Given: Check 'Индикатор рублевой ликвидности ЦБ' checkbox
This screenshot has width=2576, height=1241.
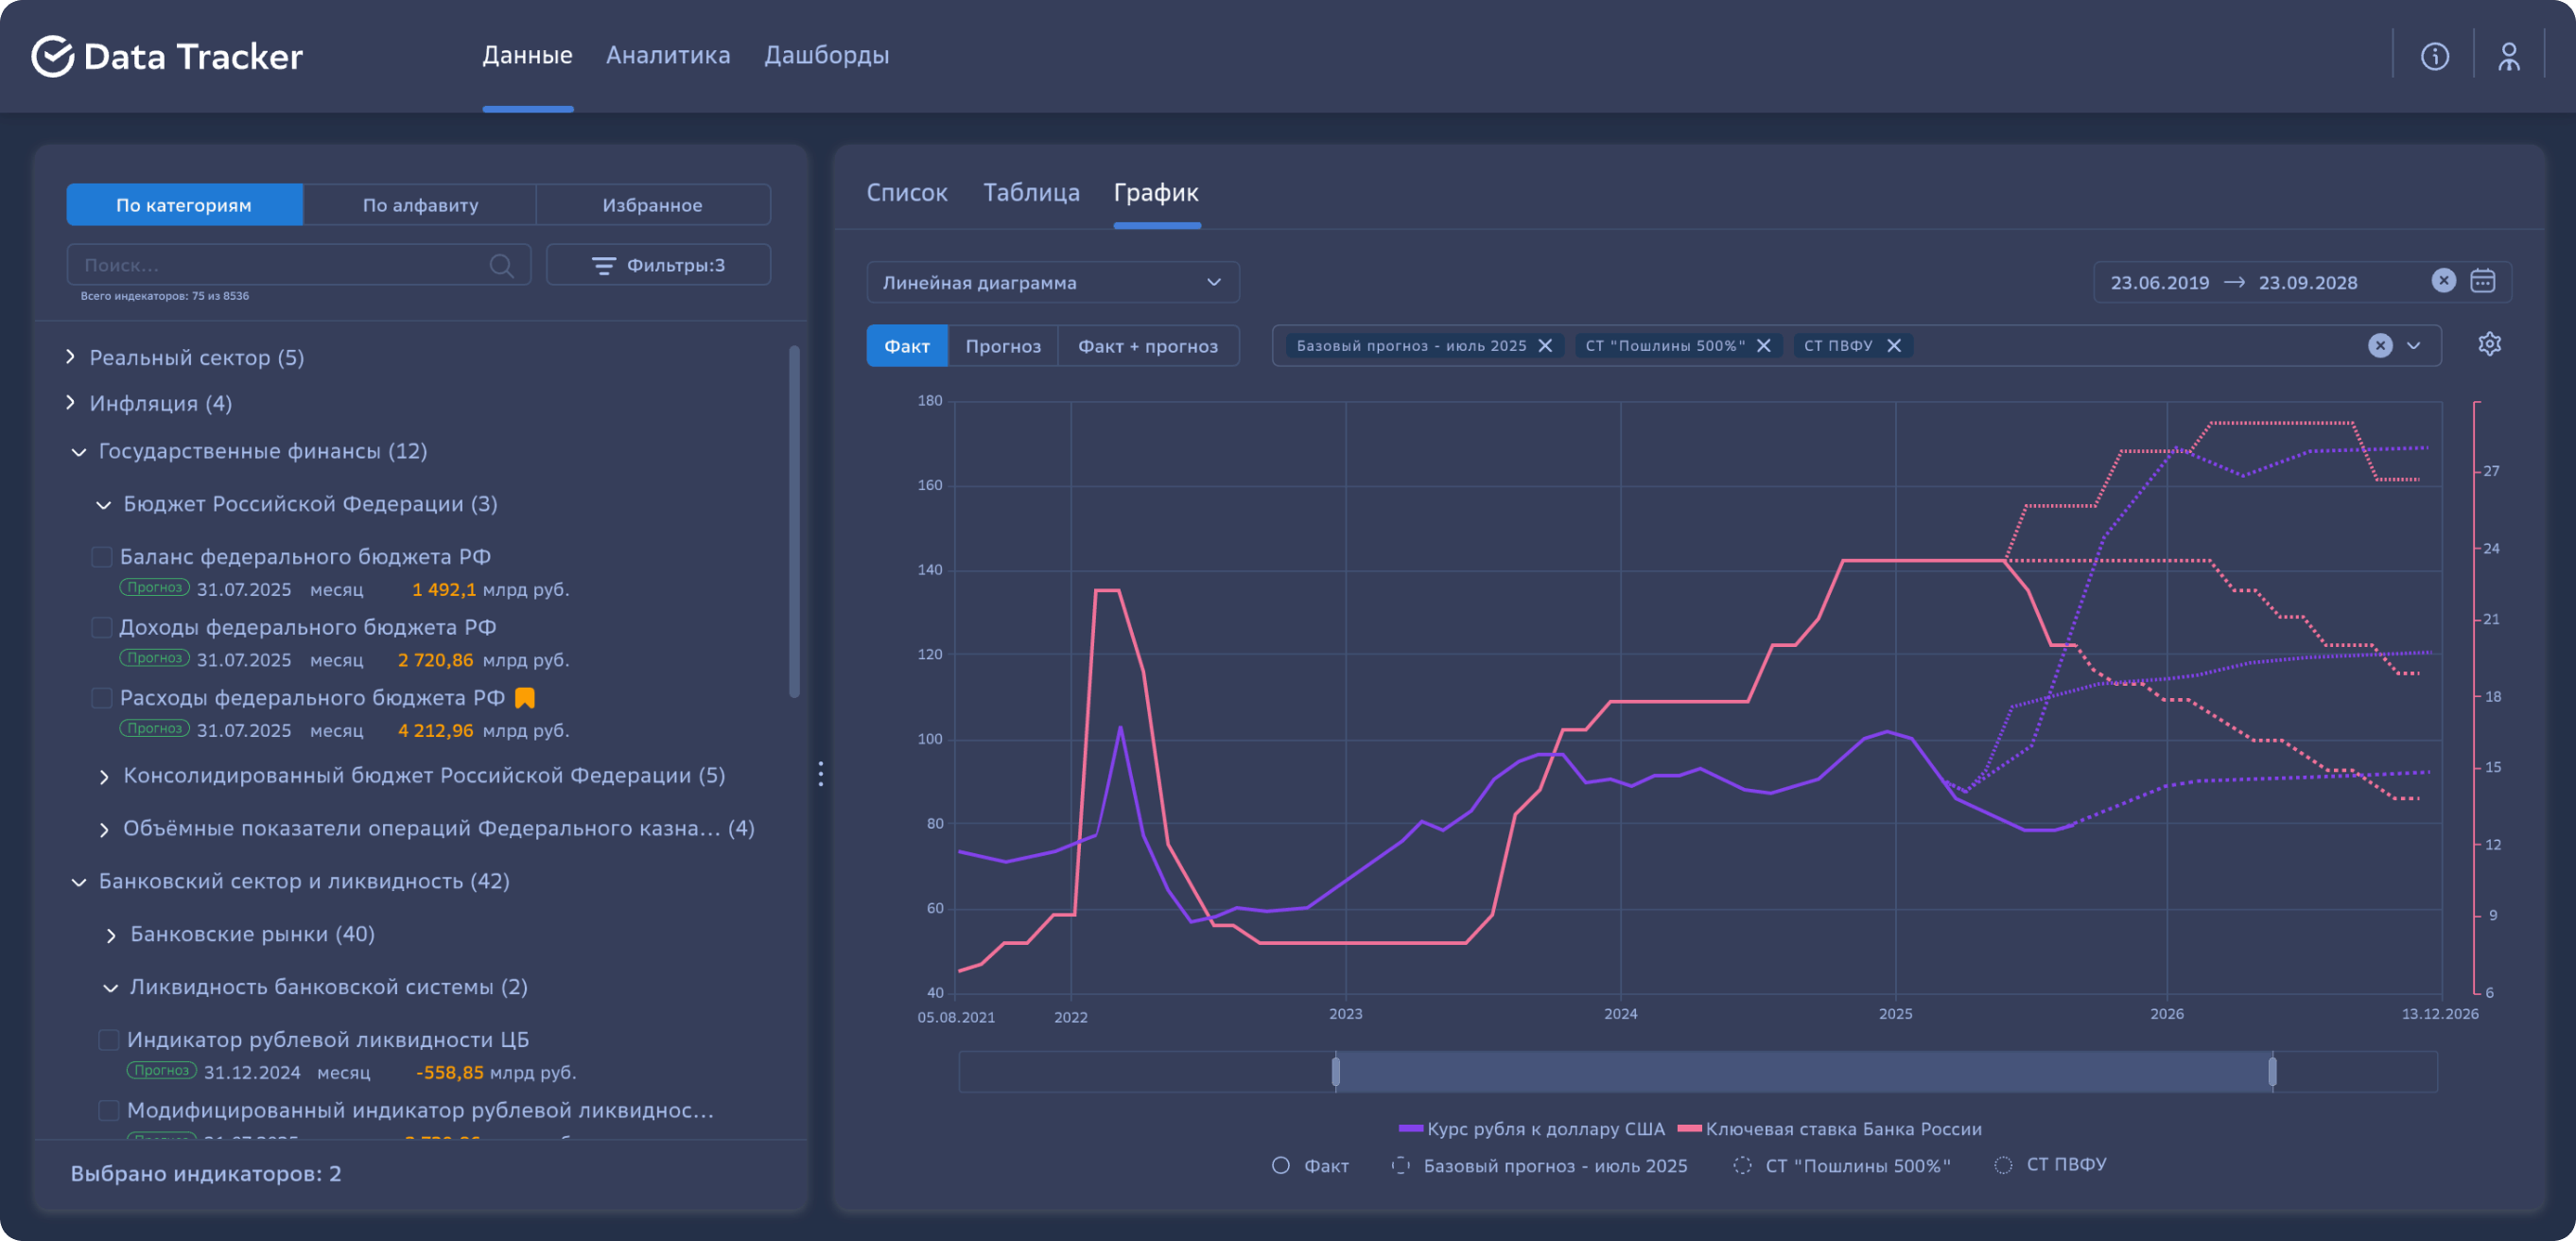Looking at the screenshot, I should 108,1040.
